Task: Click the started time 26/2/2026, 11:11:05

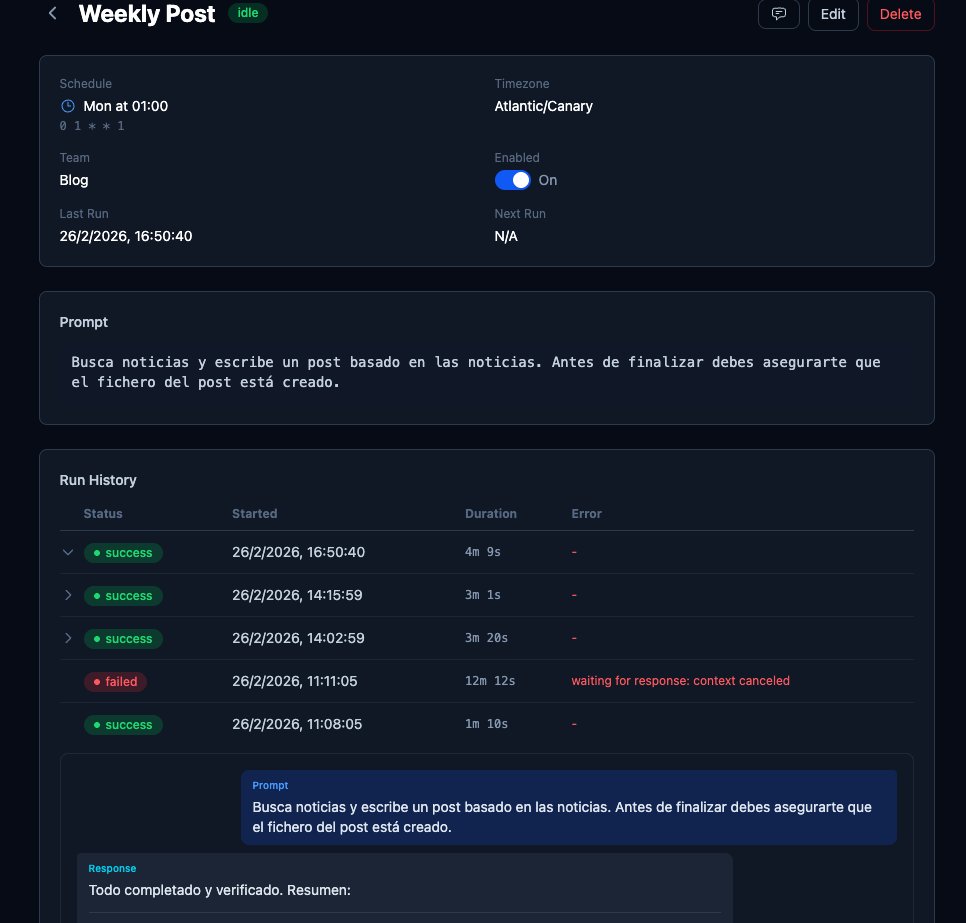Action: [294, 681]
